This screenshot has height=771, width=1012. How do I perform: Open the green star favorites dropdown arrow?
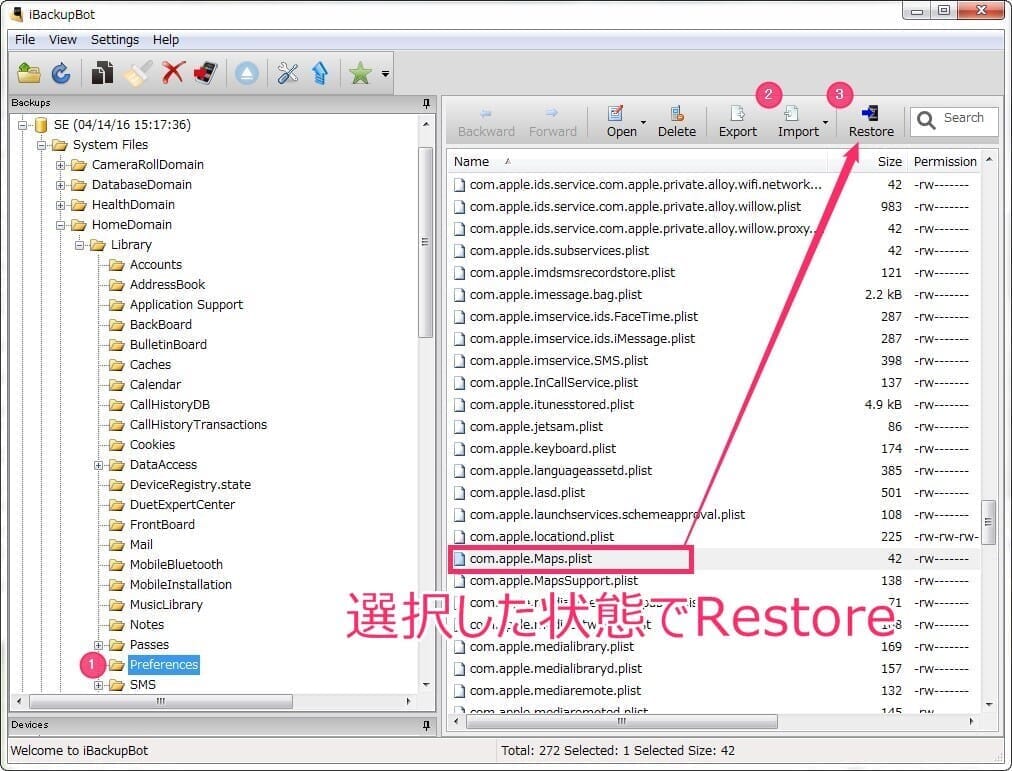click(x=385, y=74)
